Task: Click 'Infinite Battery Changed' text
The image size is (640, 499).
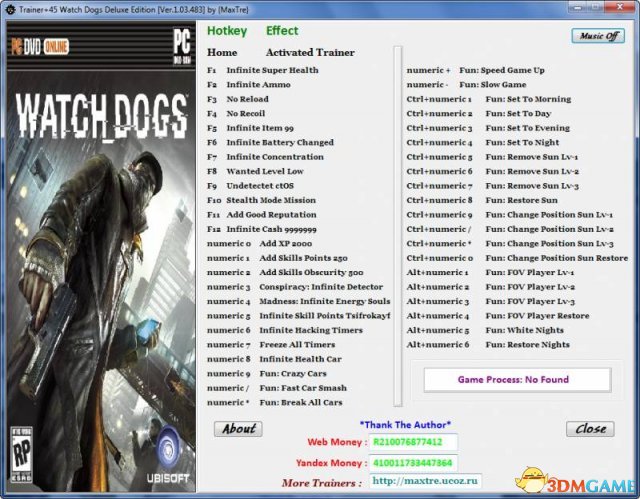Action: point(280,142)
